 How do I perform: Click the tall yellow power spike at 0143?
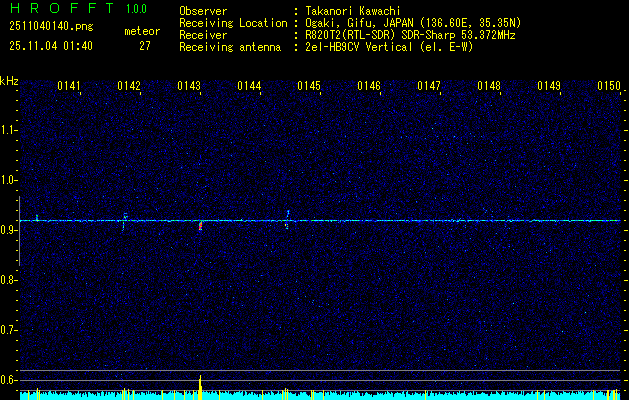pyautogui.click(x=200, y=387)
